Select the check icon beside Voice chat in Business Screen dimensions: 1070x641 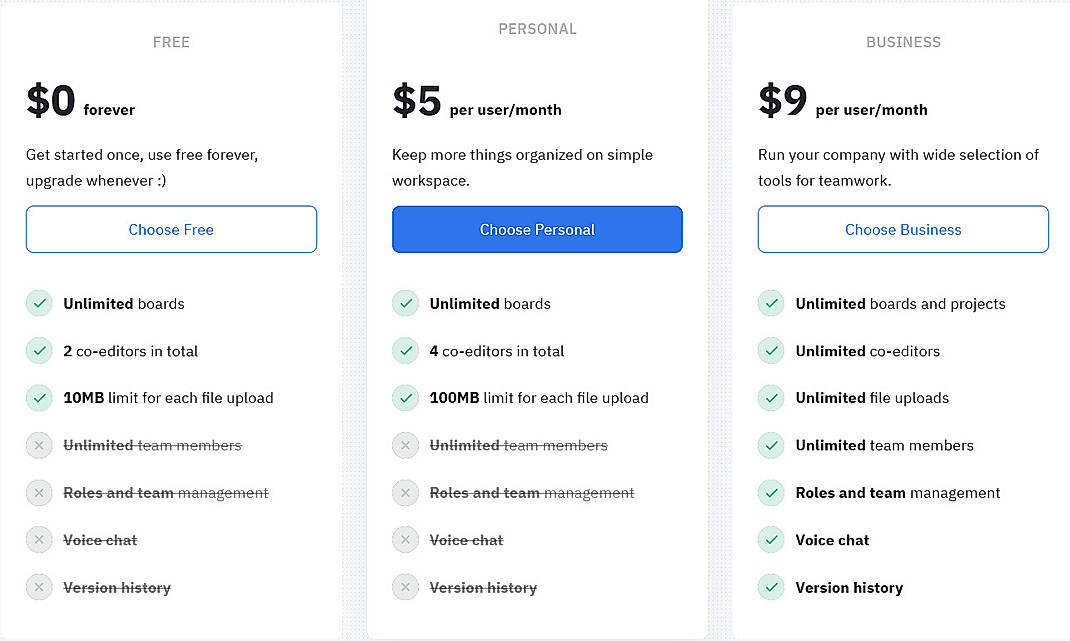click(771, 540)
